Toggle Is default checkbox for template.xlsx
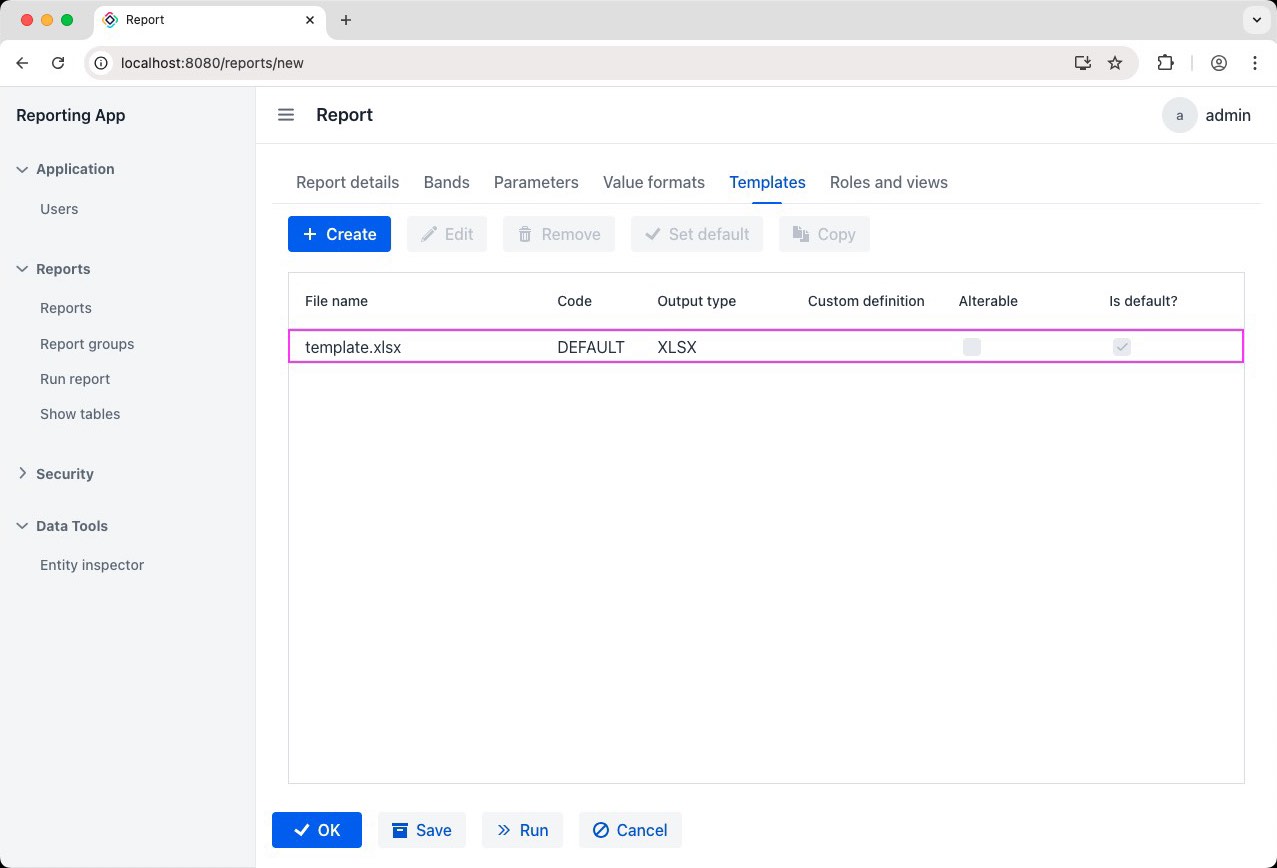The image size is (1277, 868). (1122, 347)
